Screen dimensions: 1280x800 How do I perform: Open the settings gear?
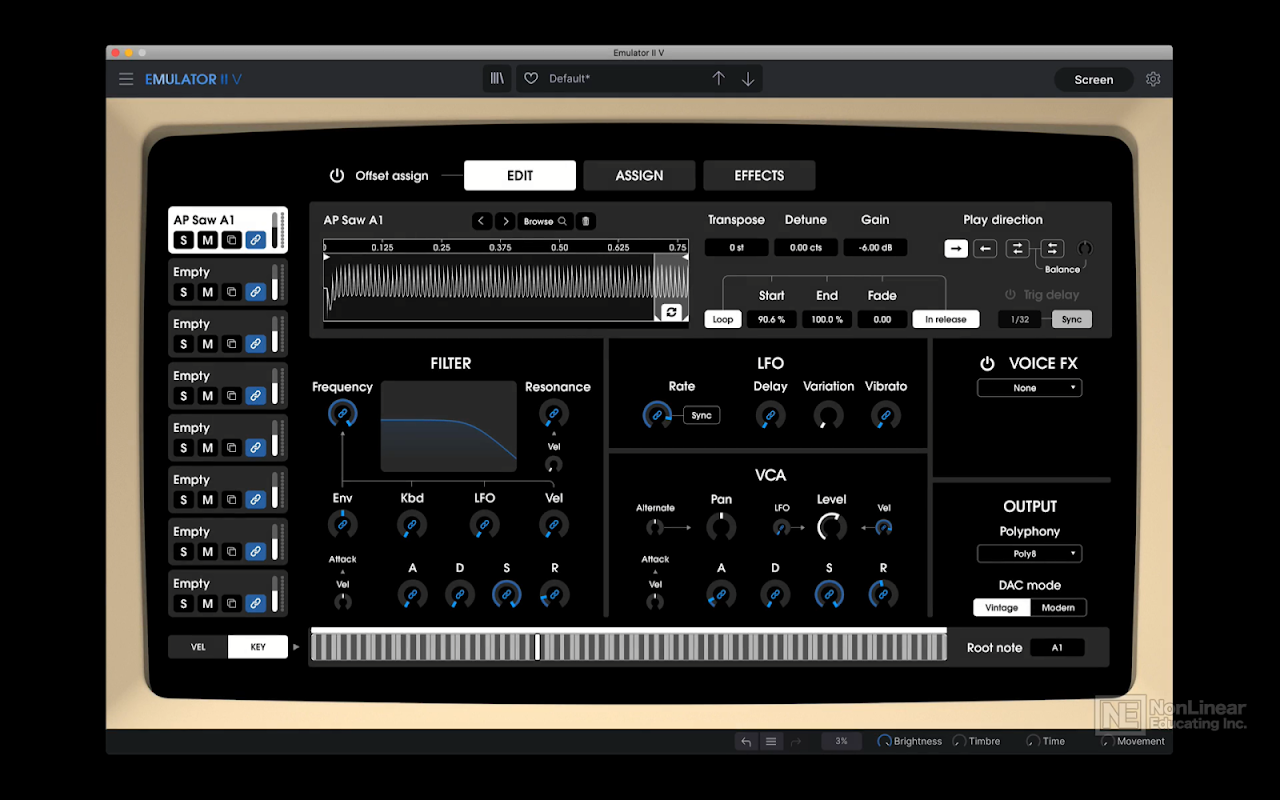(x=1153, y=79)
